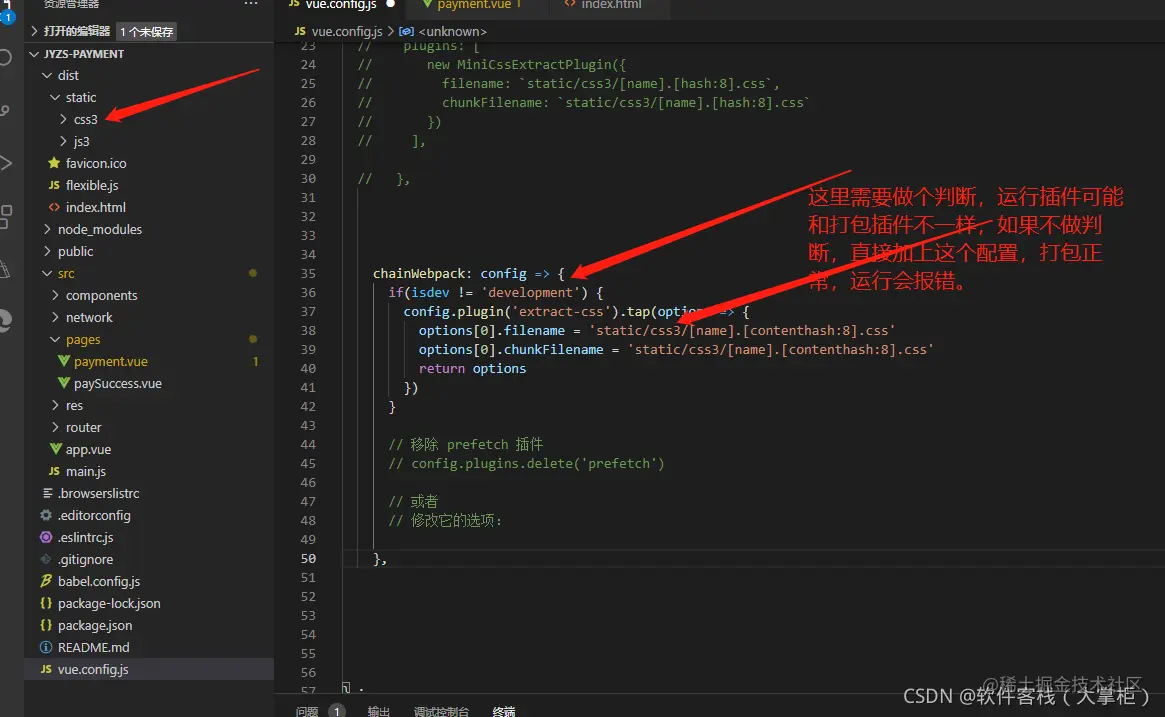Open the explorer panel more actions ellipsis
Image resolution: width=1165 pixels, height=717 pixels.
pos(251,4)
